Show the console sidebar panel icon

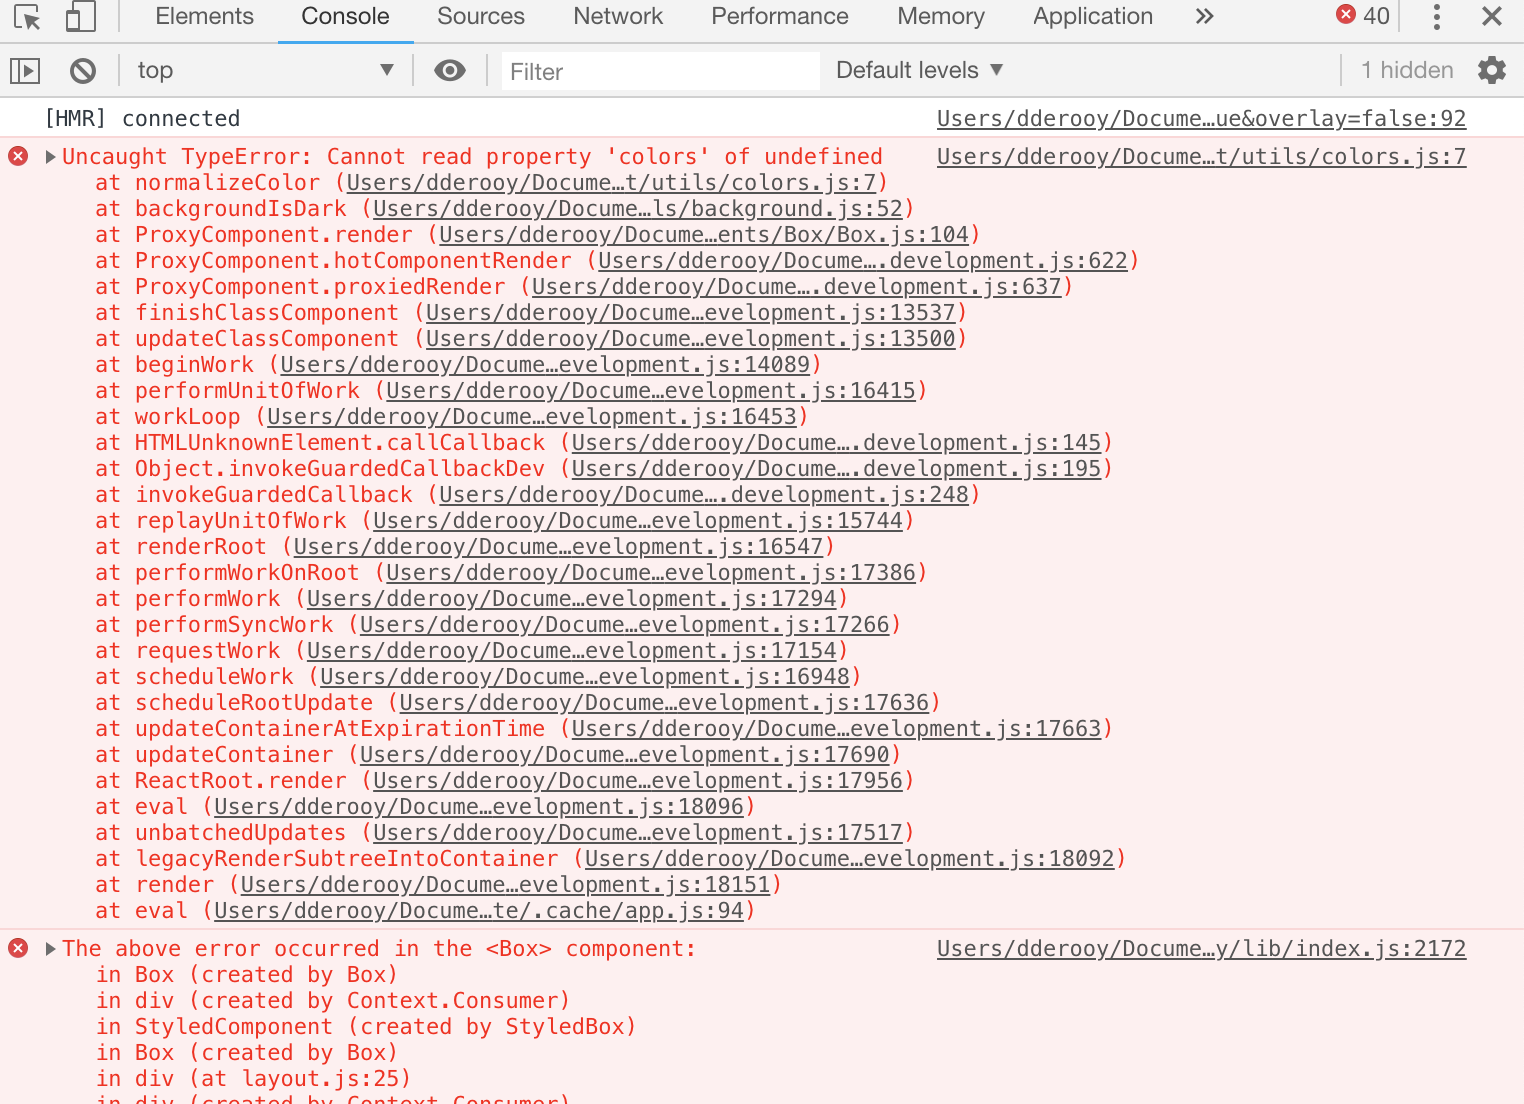tap(25, 70)
